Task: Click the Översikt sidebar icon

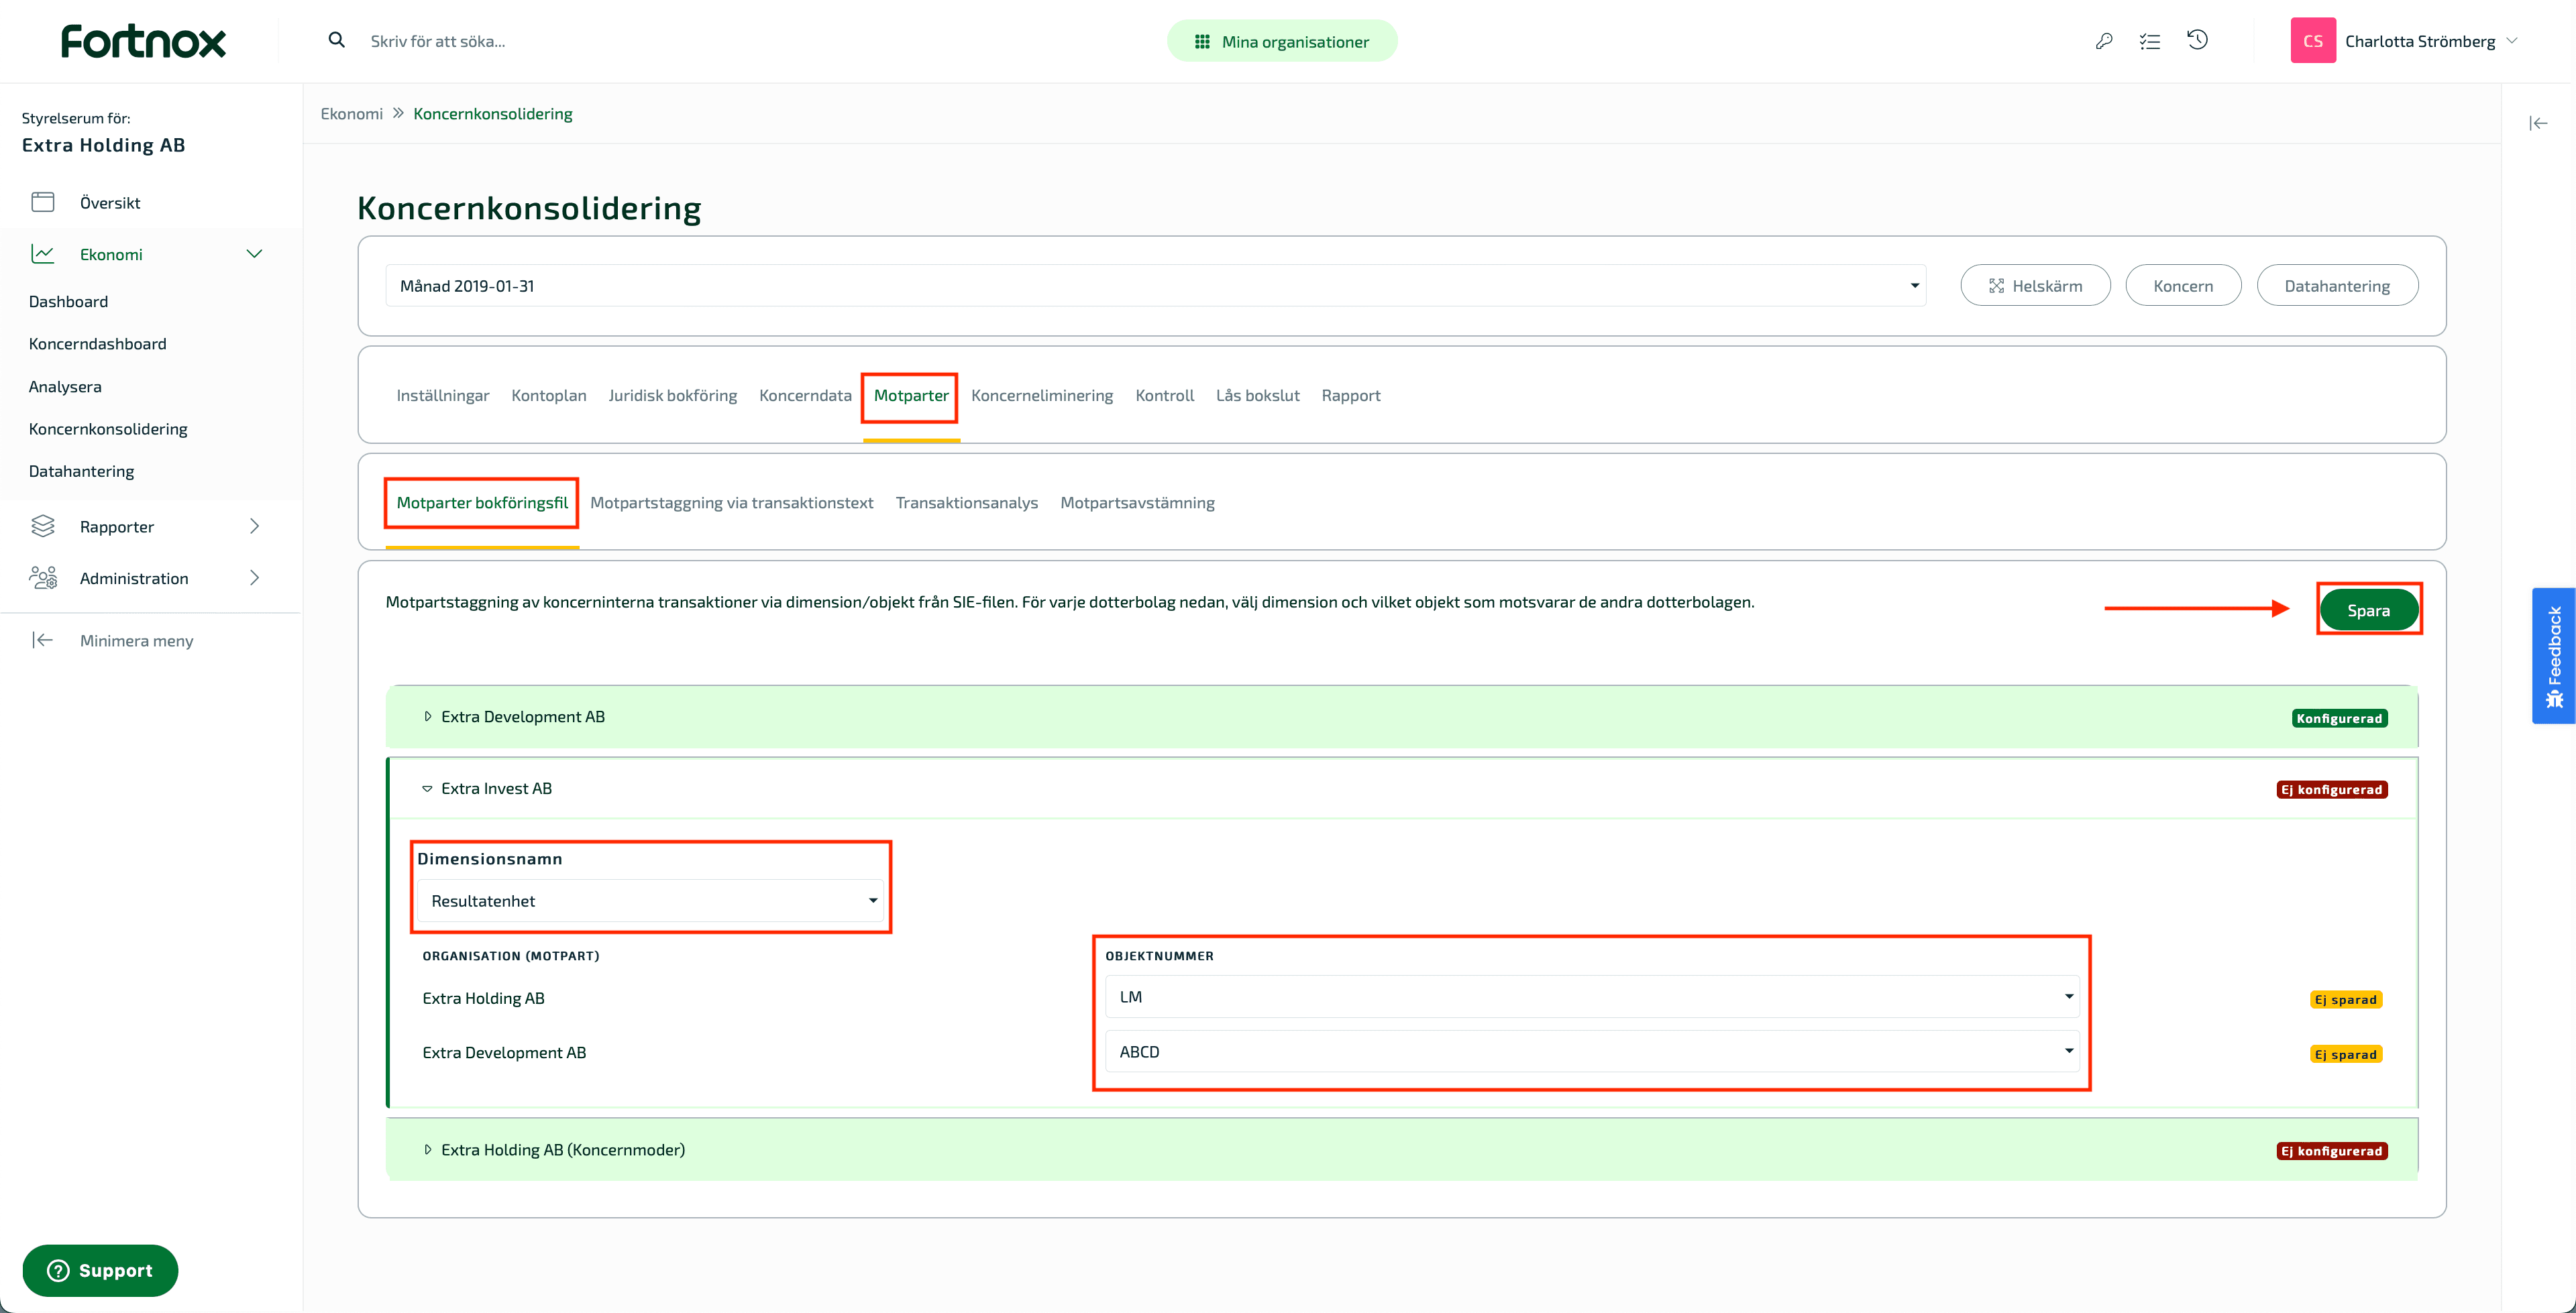Action: pyautogui.click(x=43, y=202)
